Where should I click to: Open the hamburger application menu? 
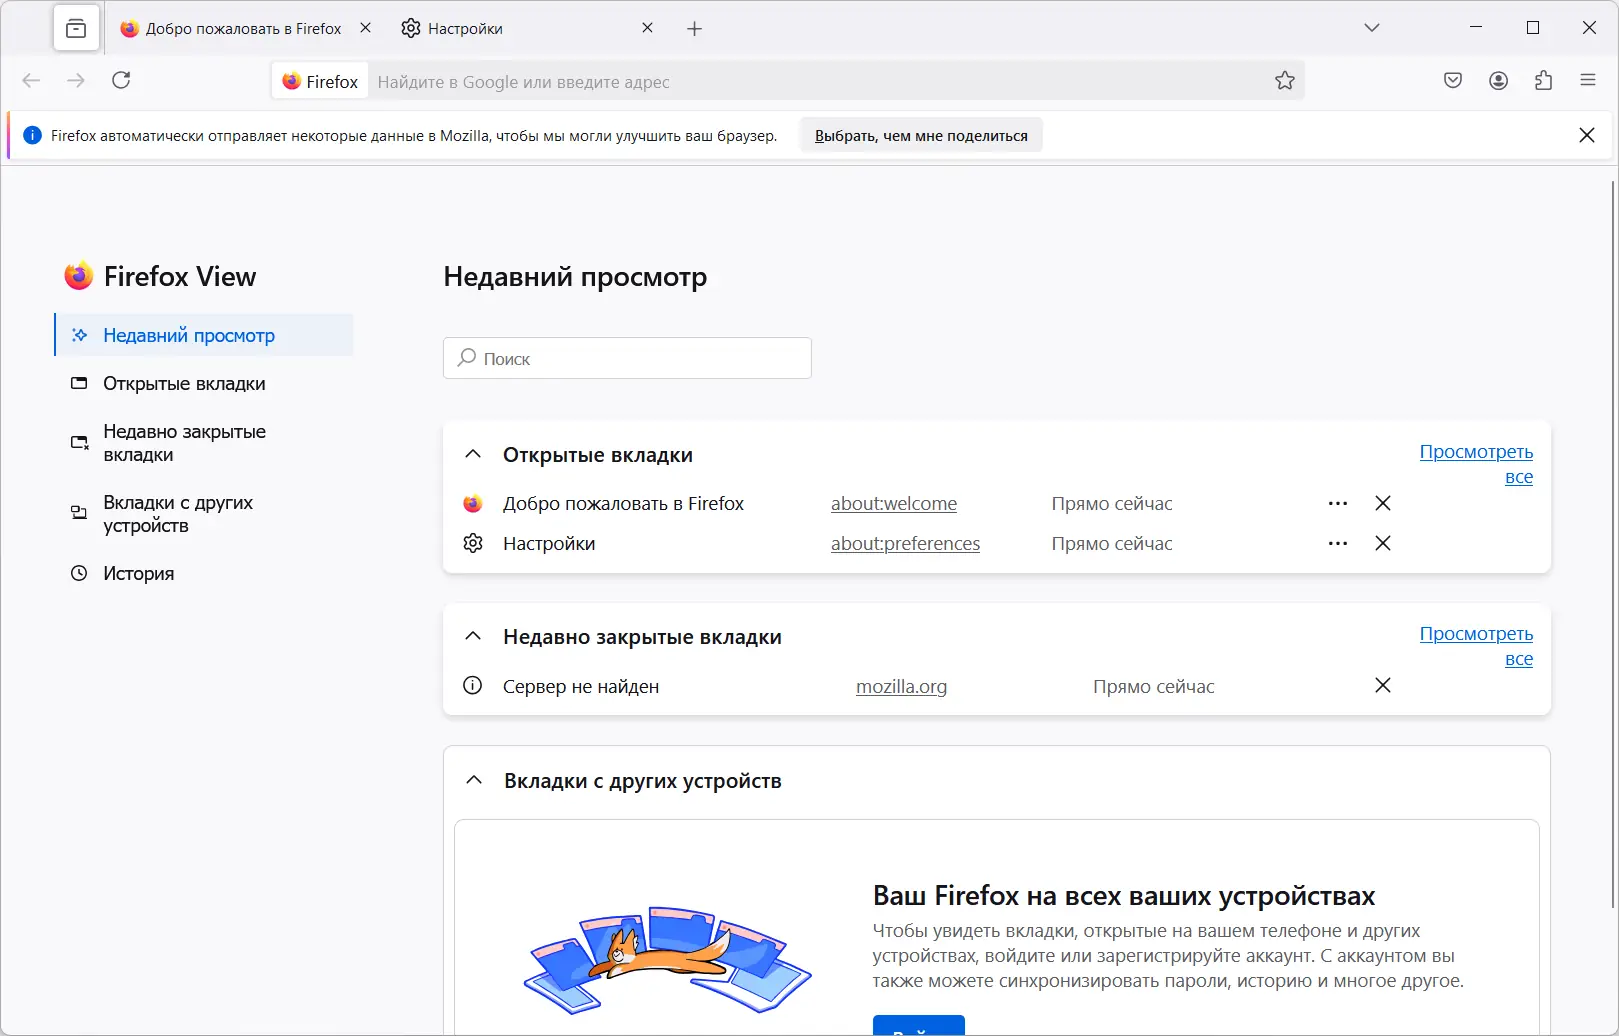coord(1588,80)
